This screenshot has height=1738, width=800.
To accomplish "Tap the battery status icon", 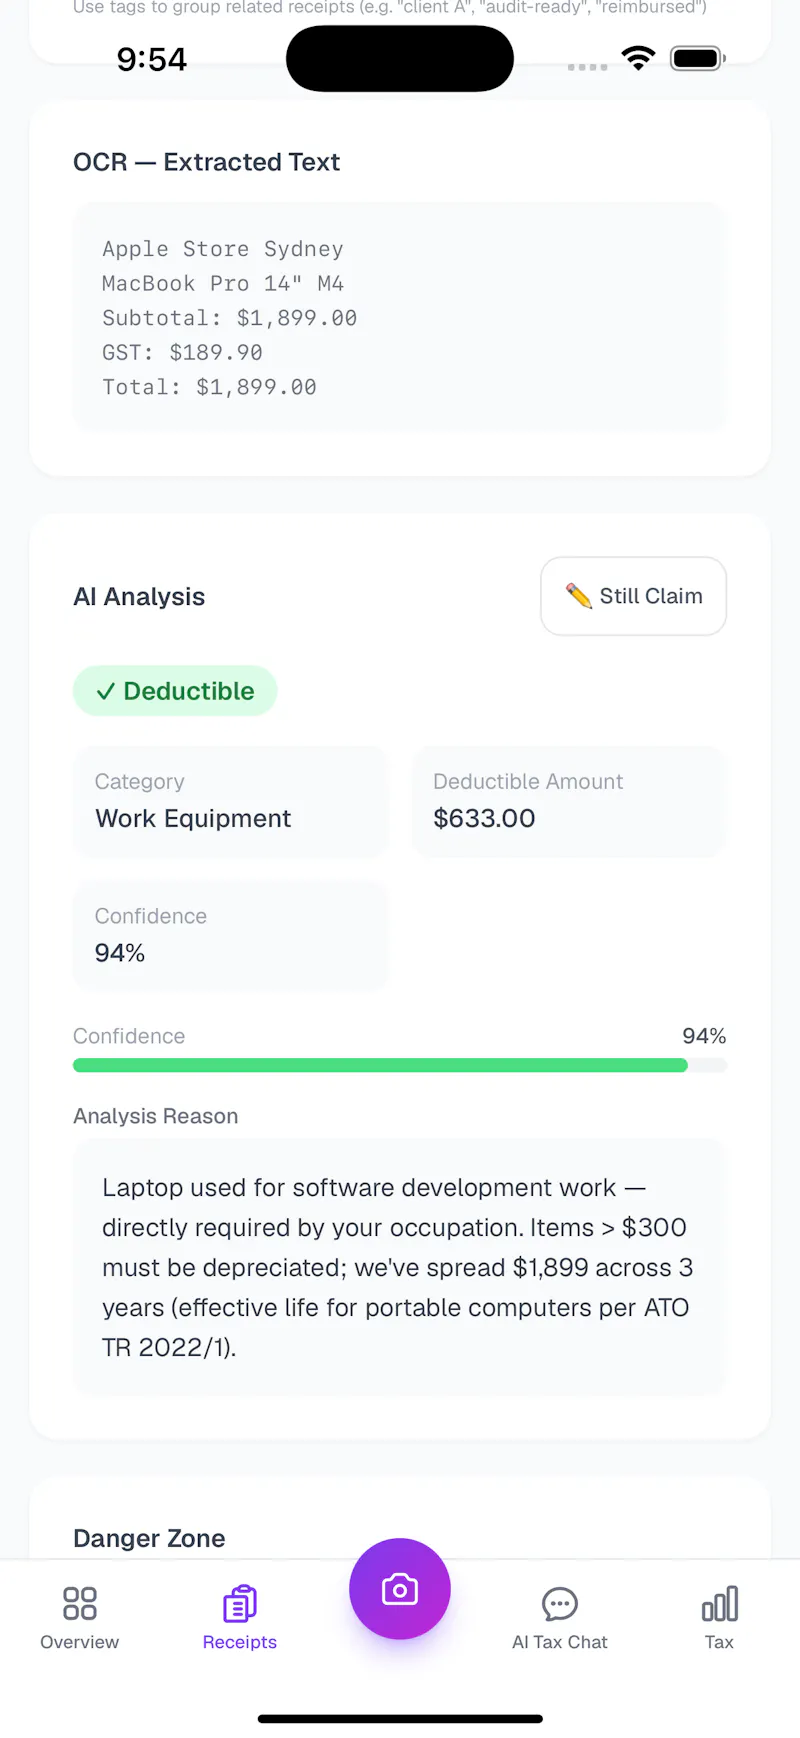I will 698,58.
